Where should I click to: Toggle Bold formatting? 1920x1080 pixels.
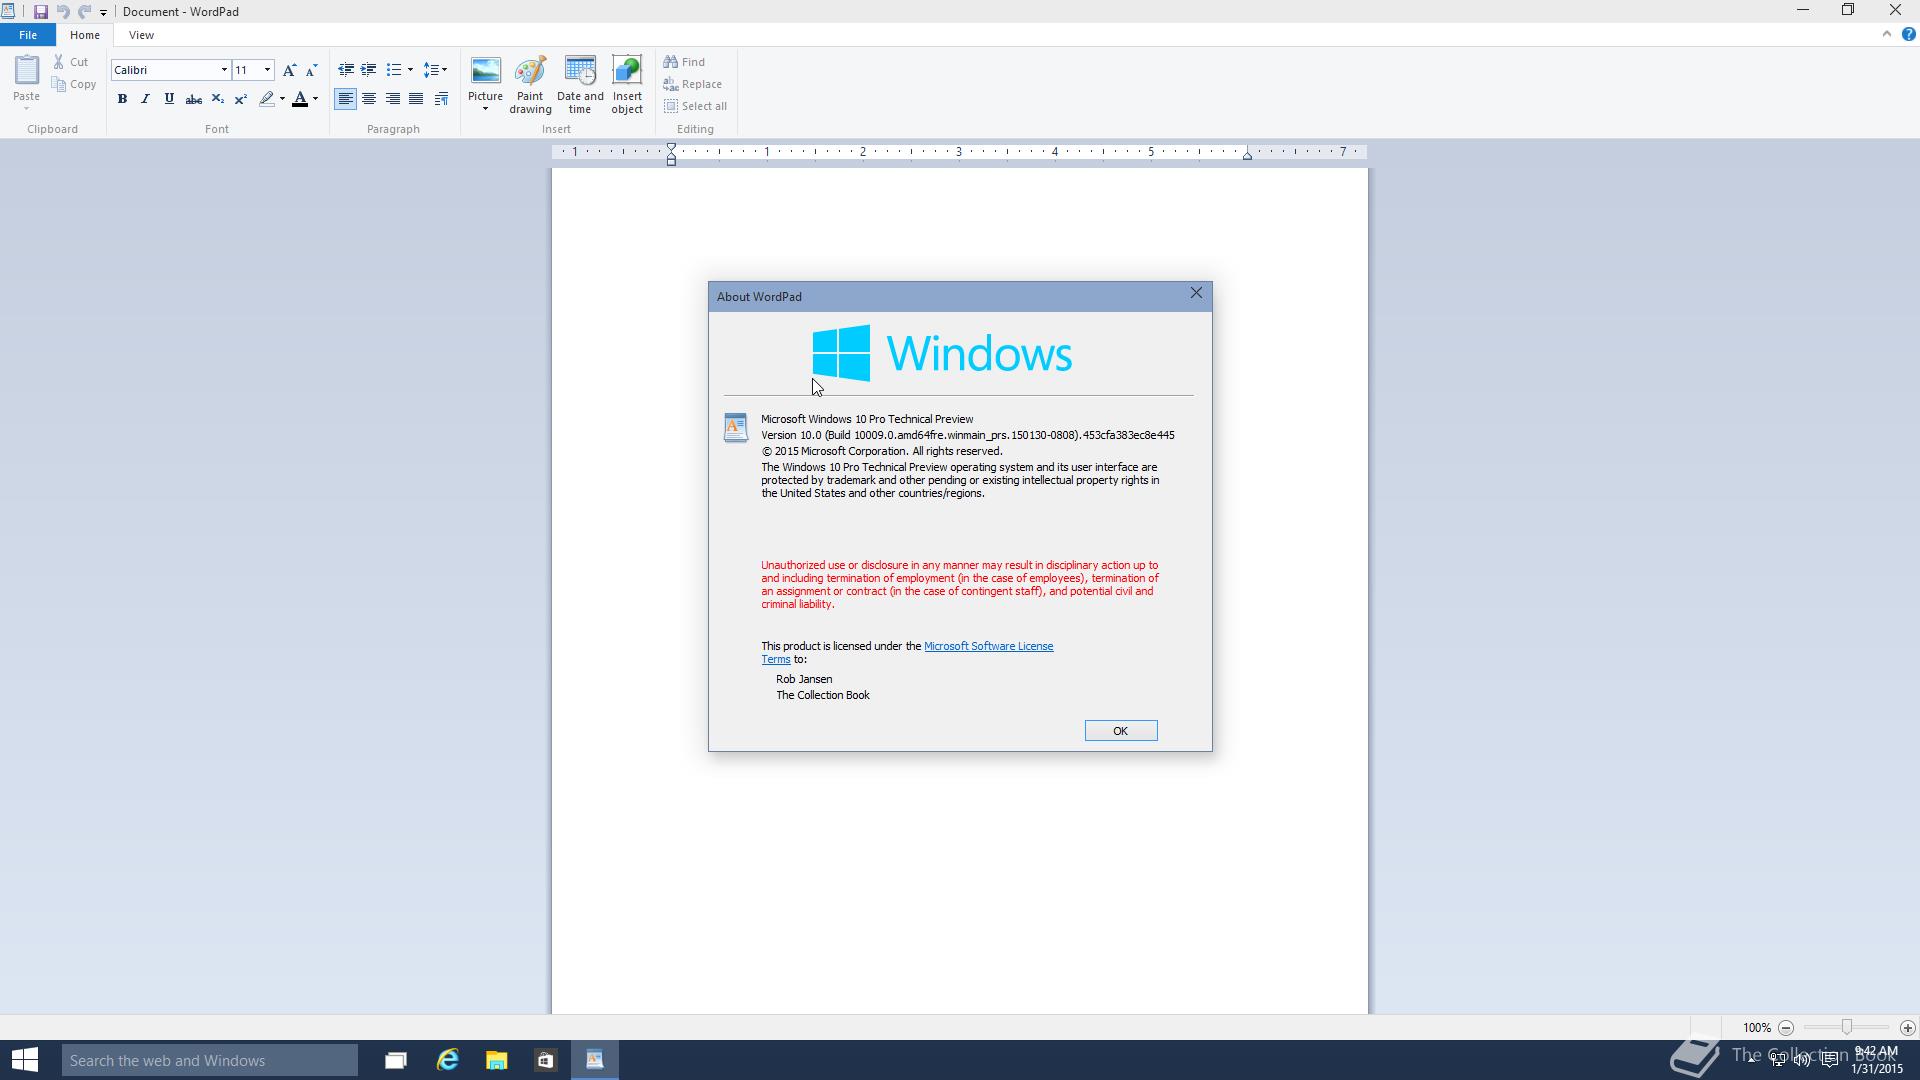[122, 99]
